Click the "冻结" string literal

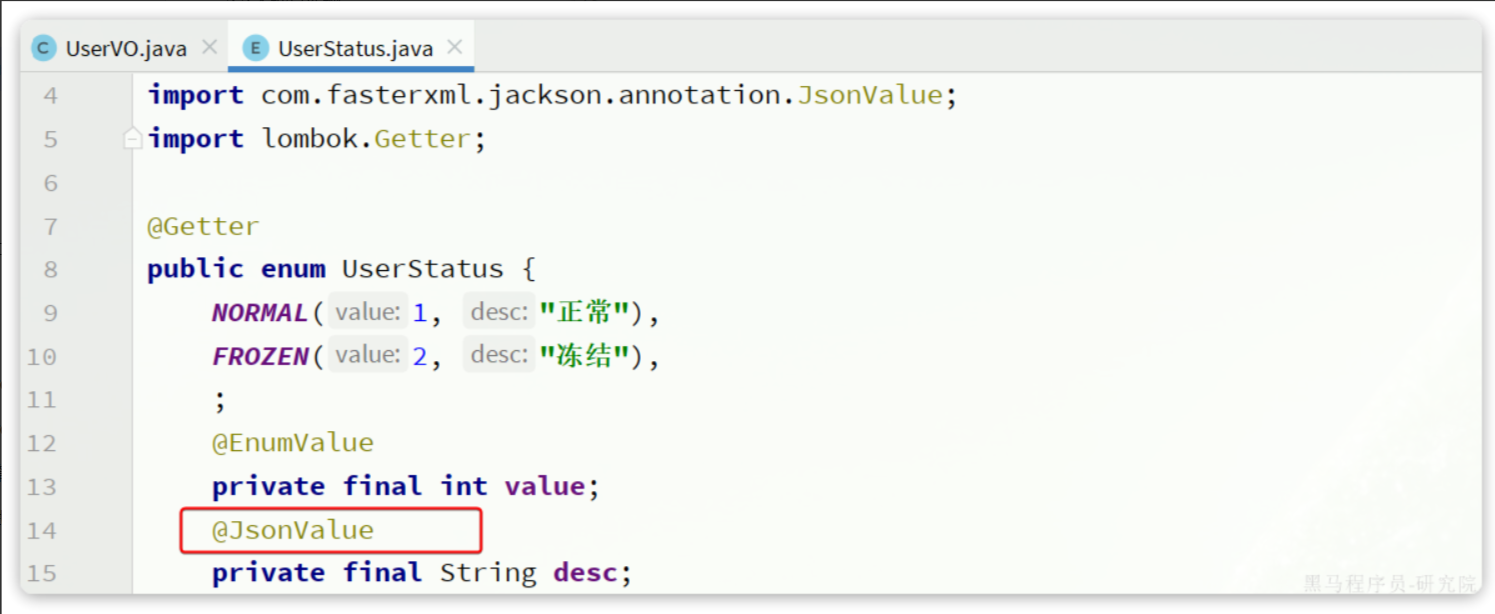click(584, 357)
